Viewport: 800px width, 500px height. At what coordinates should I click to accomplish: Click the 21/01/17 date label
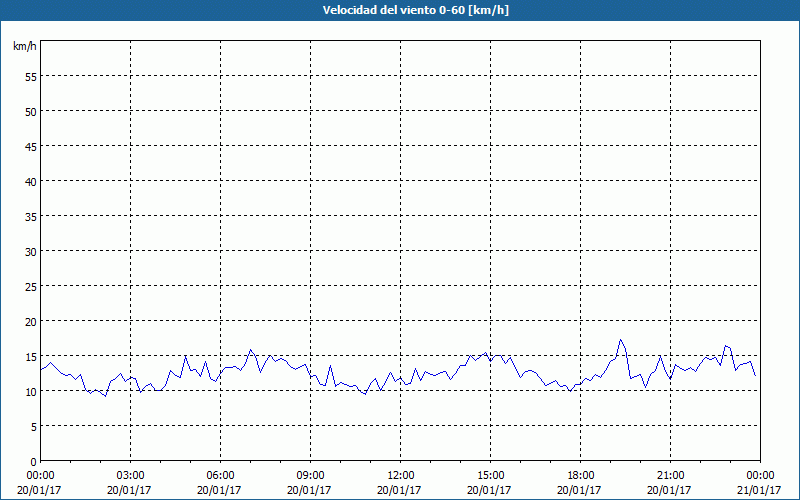click(x=760, y=490)
